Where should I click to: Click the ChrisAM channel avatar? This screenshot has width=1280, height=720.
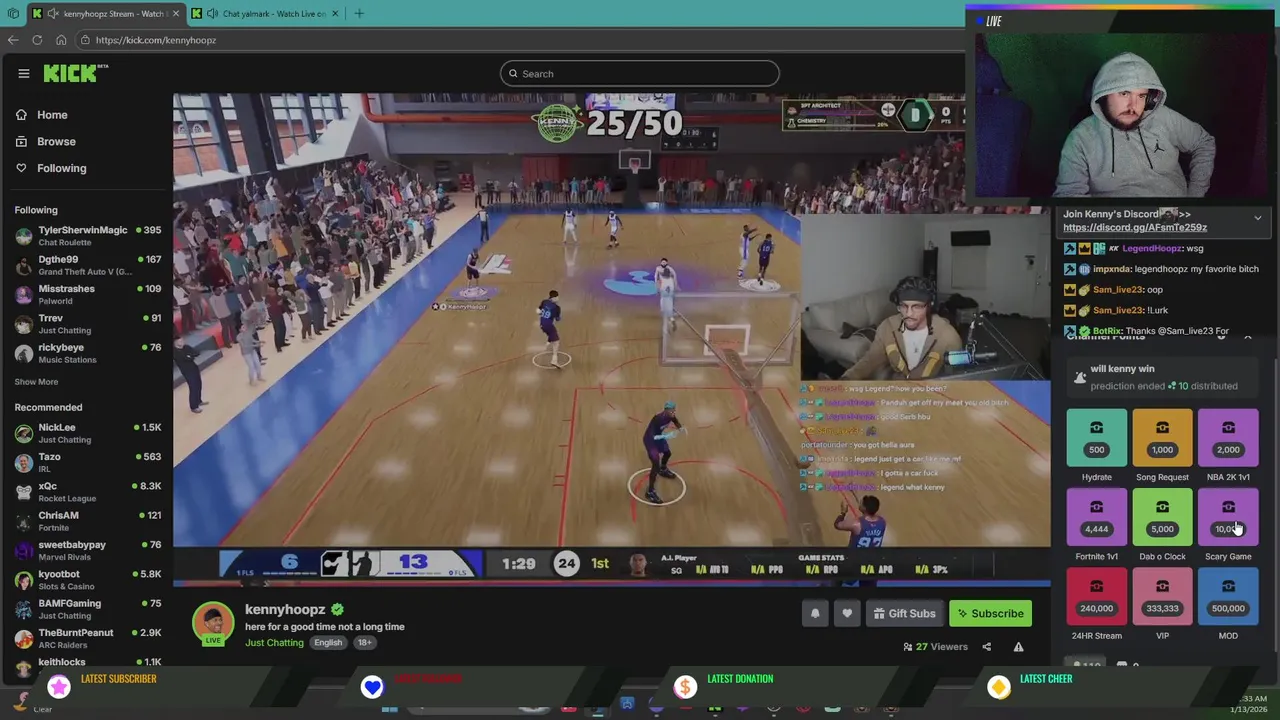tap(24, 521)
